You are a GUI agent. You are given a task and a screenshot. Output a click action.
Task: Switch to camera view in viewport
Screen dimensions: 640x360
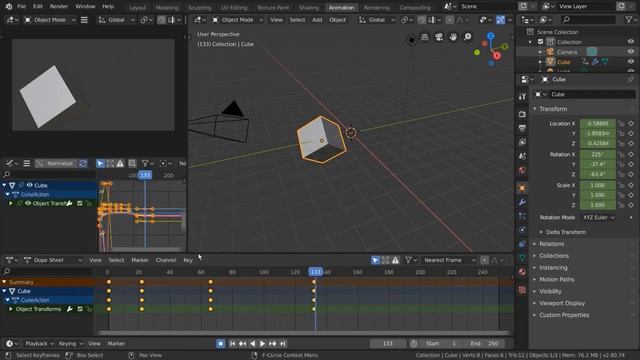[439, 37]
